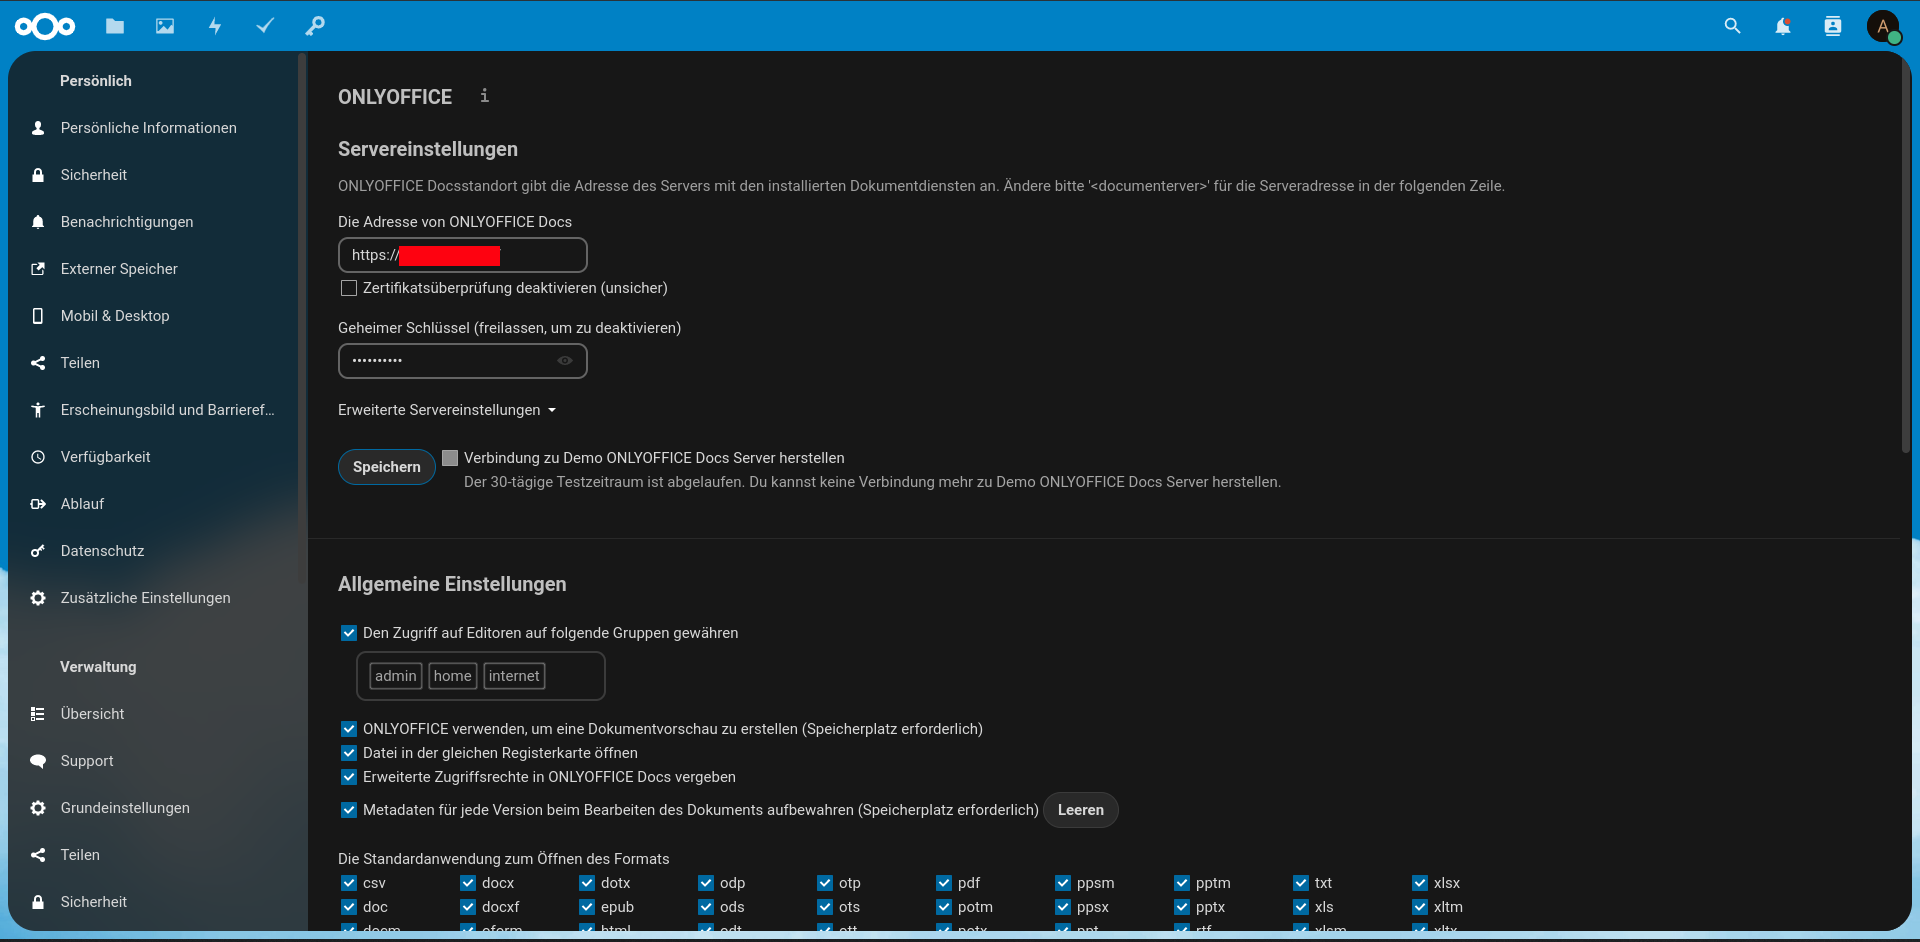
Task: Show ONLYOFFICE info icon details
Action: 484,95
